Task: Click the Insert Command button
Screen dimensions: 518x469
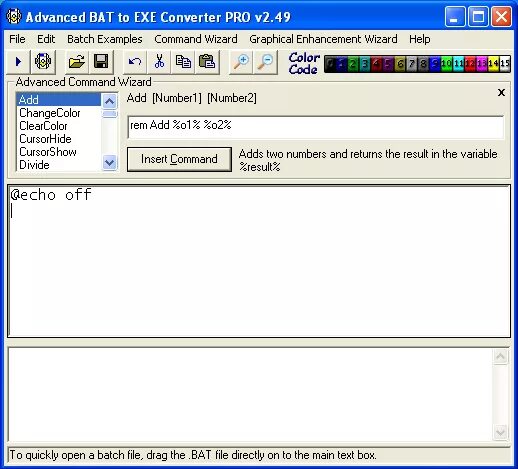Action: (179, 159)
